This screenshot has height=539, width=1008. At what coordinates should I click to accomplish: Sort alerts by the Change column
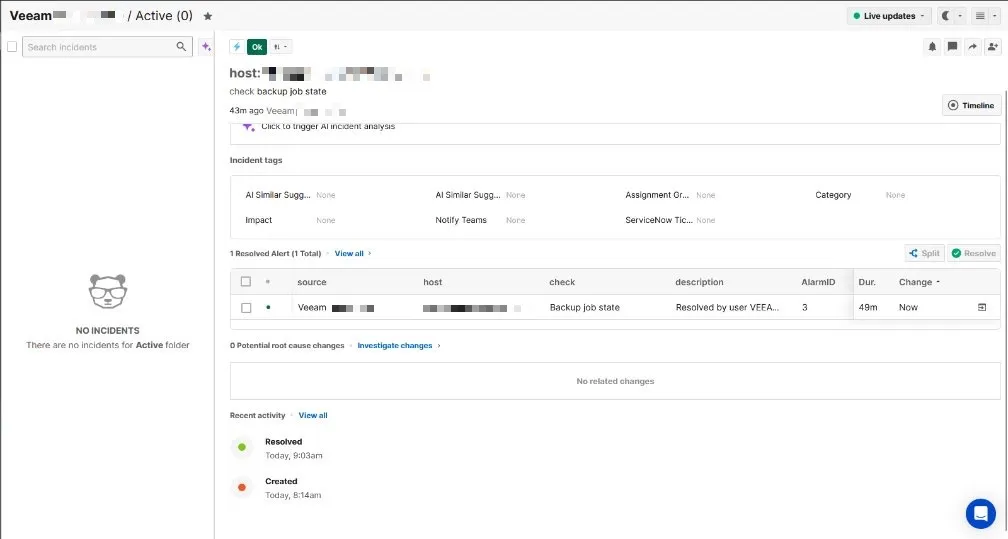[919, 282]
